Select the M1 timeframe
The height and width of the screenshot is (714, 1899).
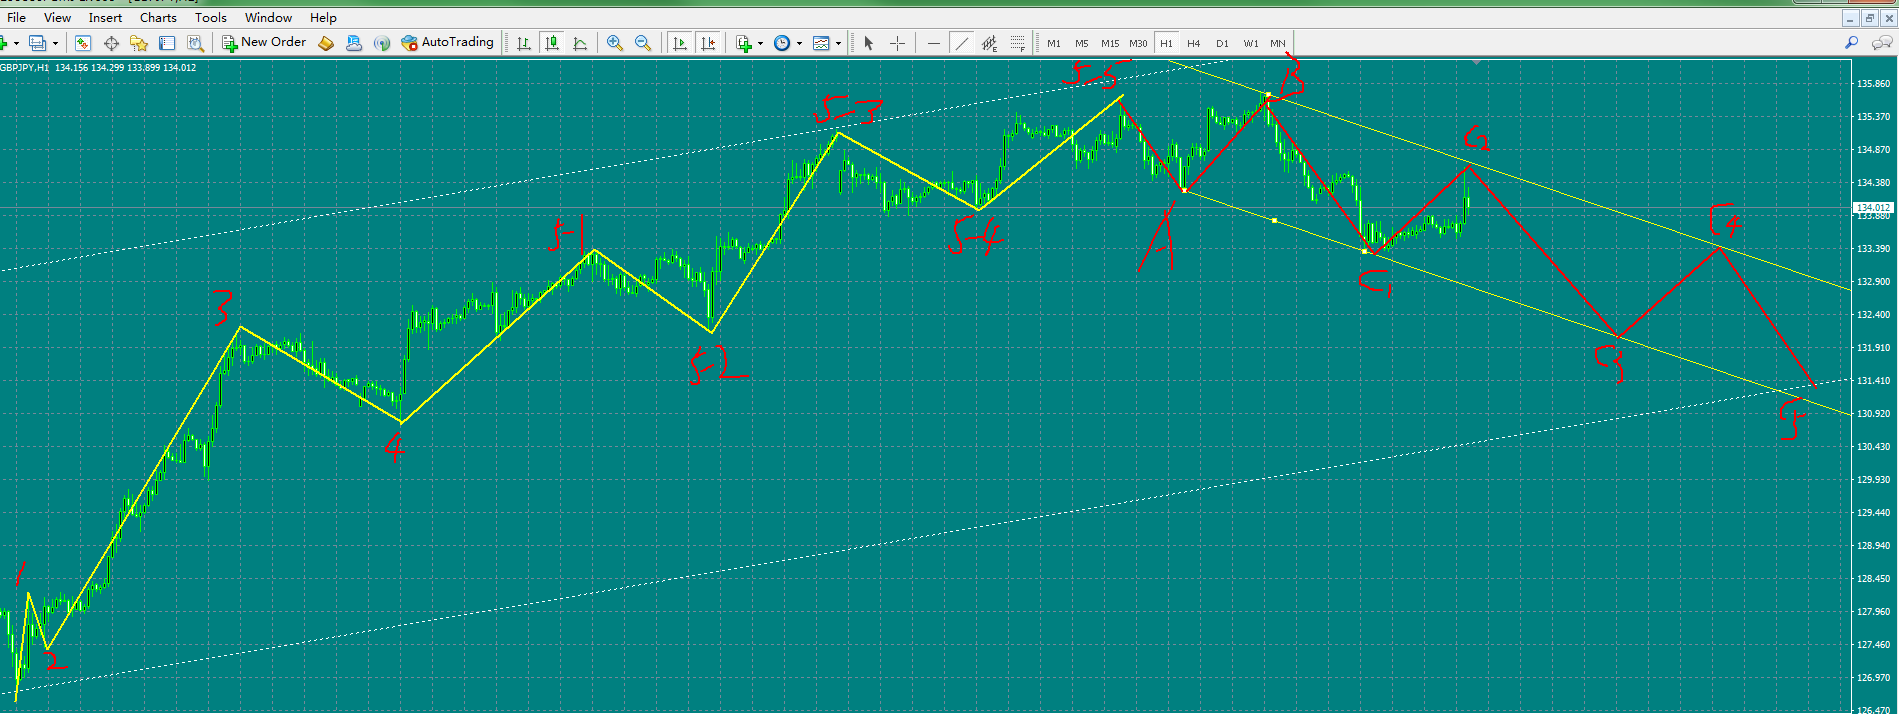1054,43
